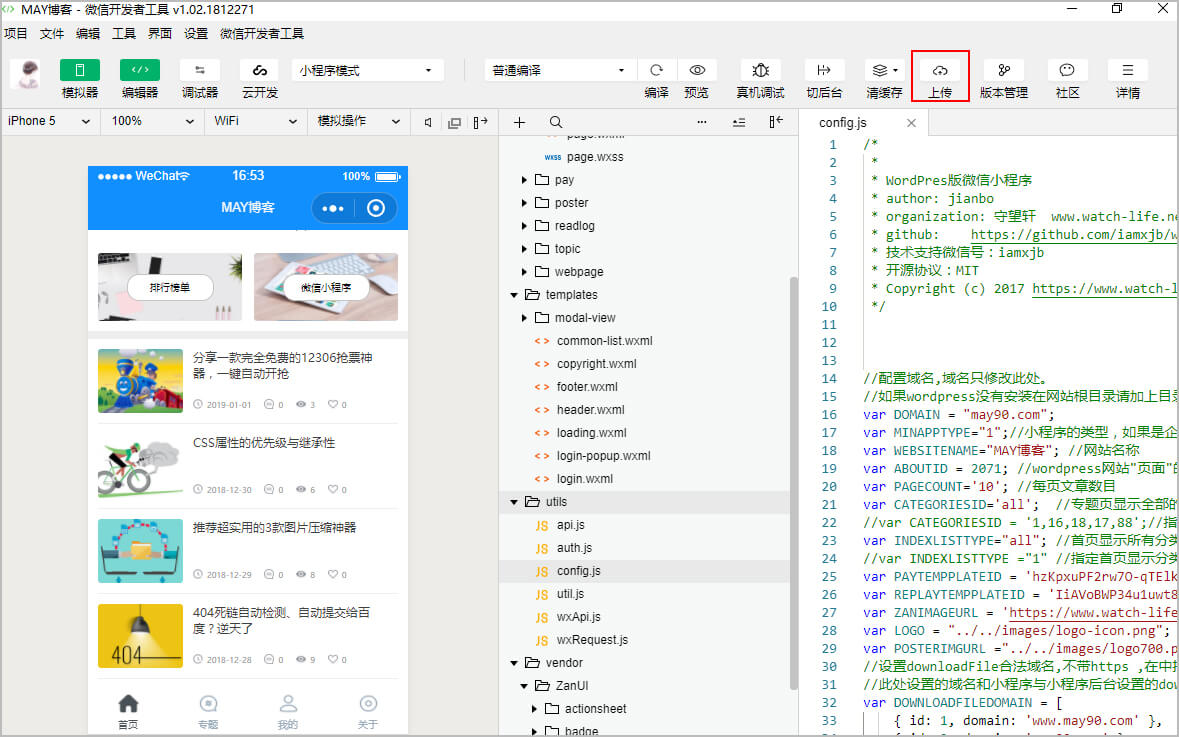Open Cloud development (云开发) icon
This screenshot has height=737, width=1179.
click(x=259, y=71)
